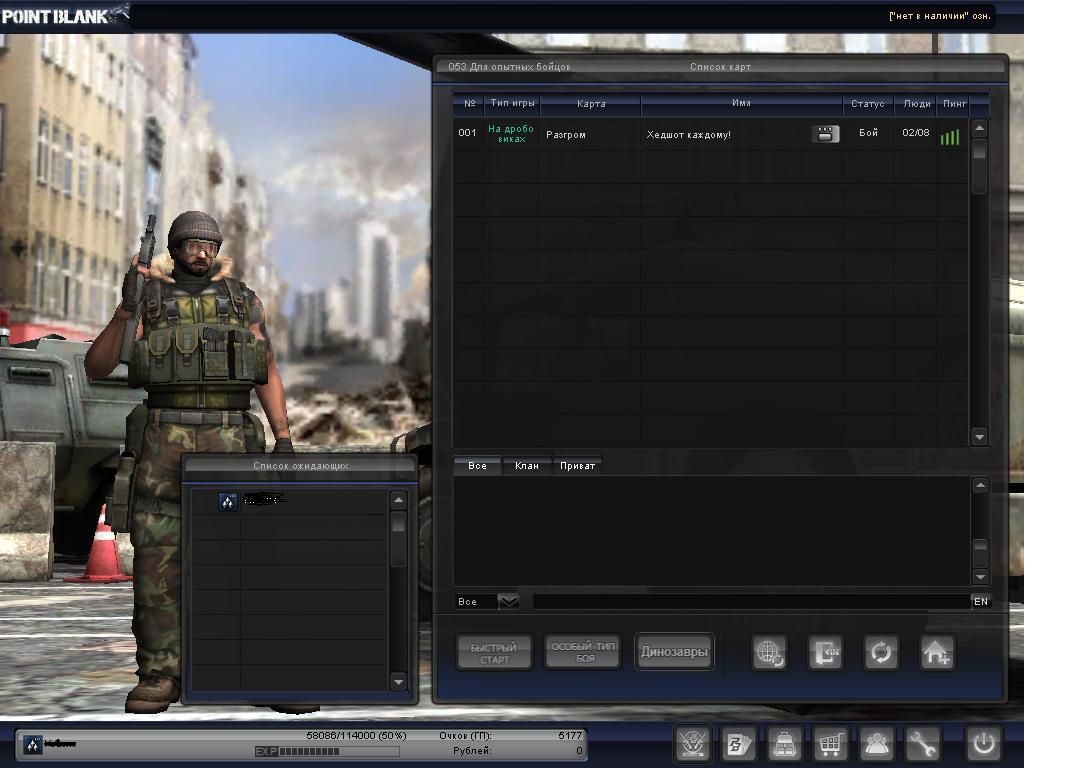1091x768 pixels.
Task: Click the Разгром map cell
Action: tap(566, 135)
